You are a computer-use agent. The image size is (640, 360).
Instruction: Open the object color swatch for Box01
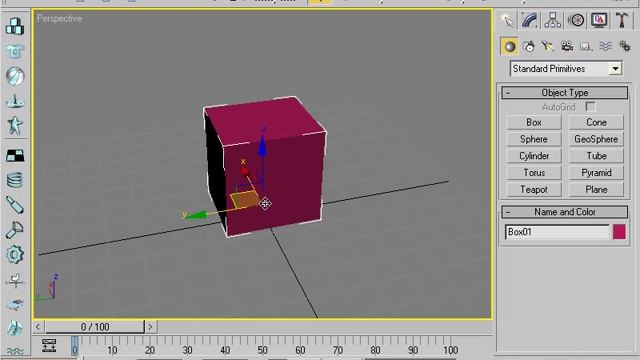click(x=619, y=232)
